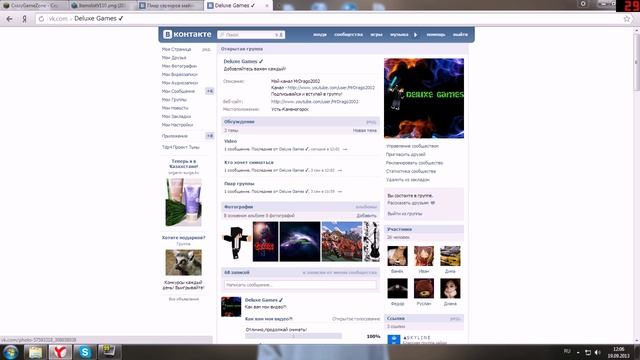Open Skype from the taskbar
This screenshot has height=360, width=640.
click(x=85, y=352)
